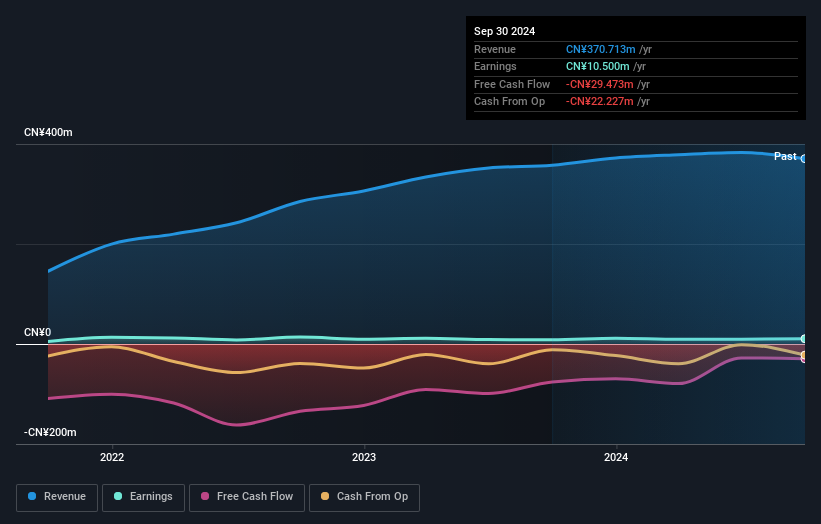Click the CN¥370.713m revenue value

point(601,49)
